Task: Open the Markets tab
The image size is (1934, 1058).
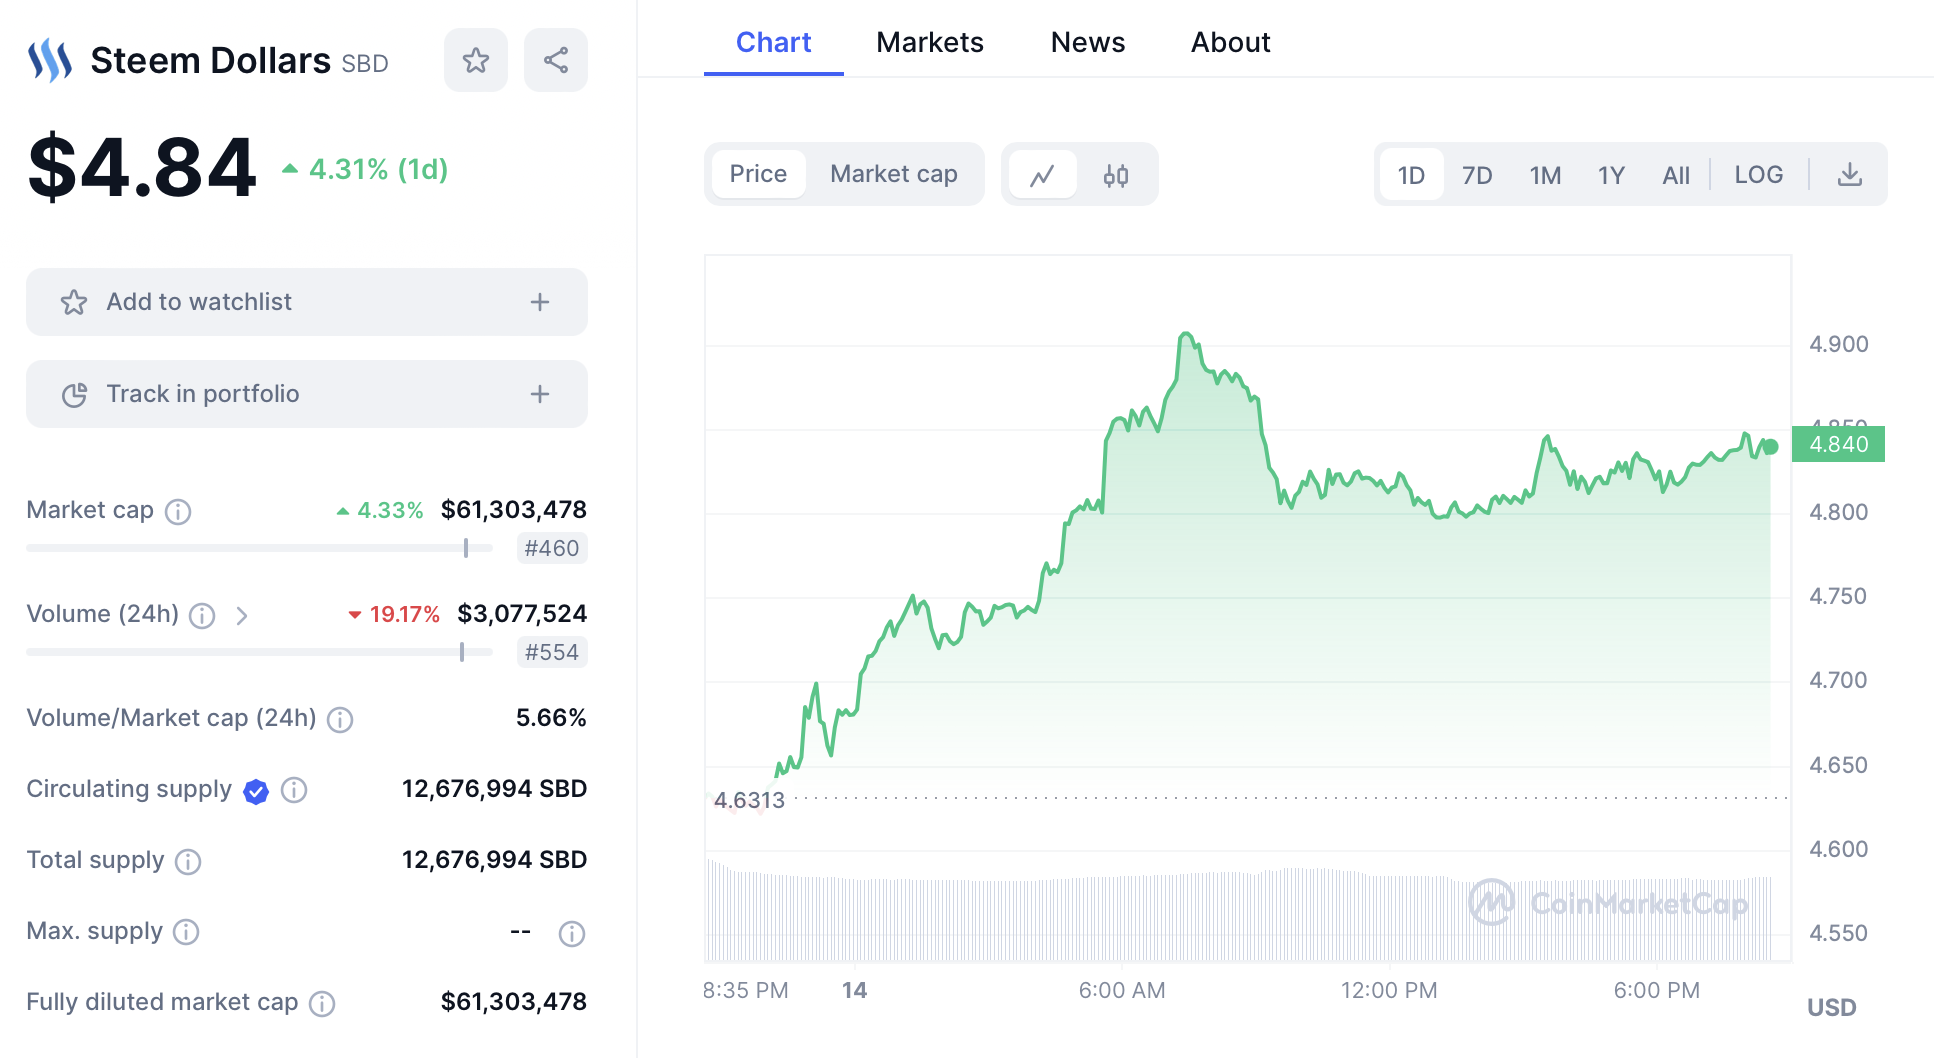Action: (930, 42)
